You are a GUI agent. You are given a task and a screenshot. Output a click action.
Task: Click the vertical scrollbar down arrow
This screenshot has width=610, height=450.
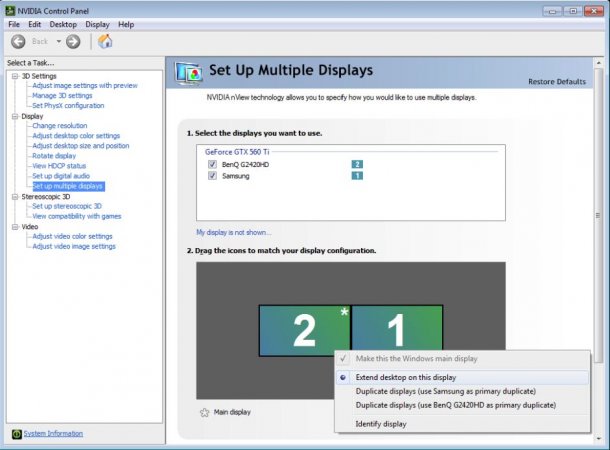pyautogui.click(x=598, y=439)
